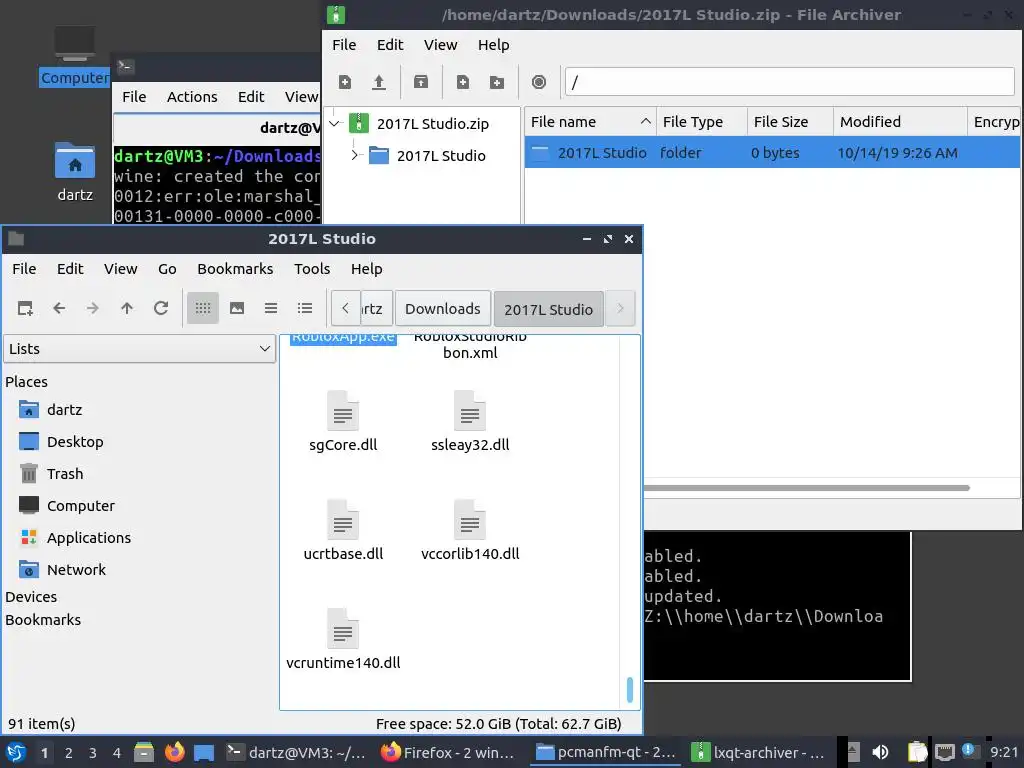Screen dimensions: 1024x768
Task: Select 2017L Studio.zip in archiver tree
Action: point(432,123)
